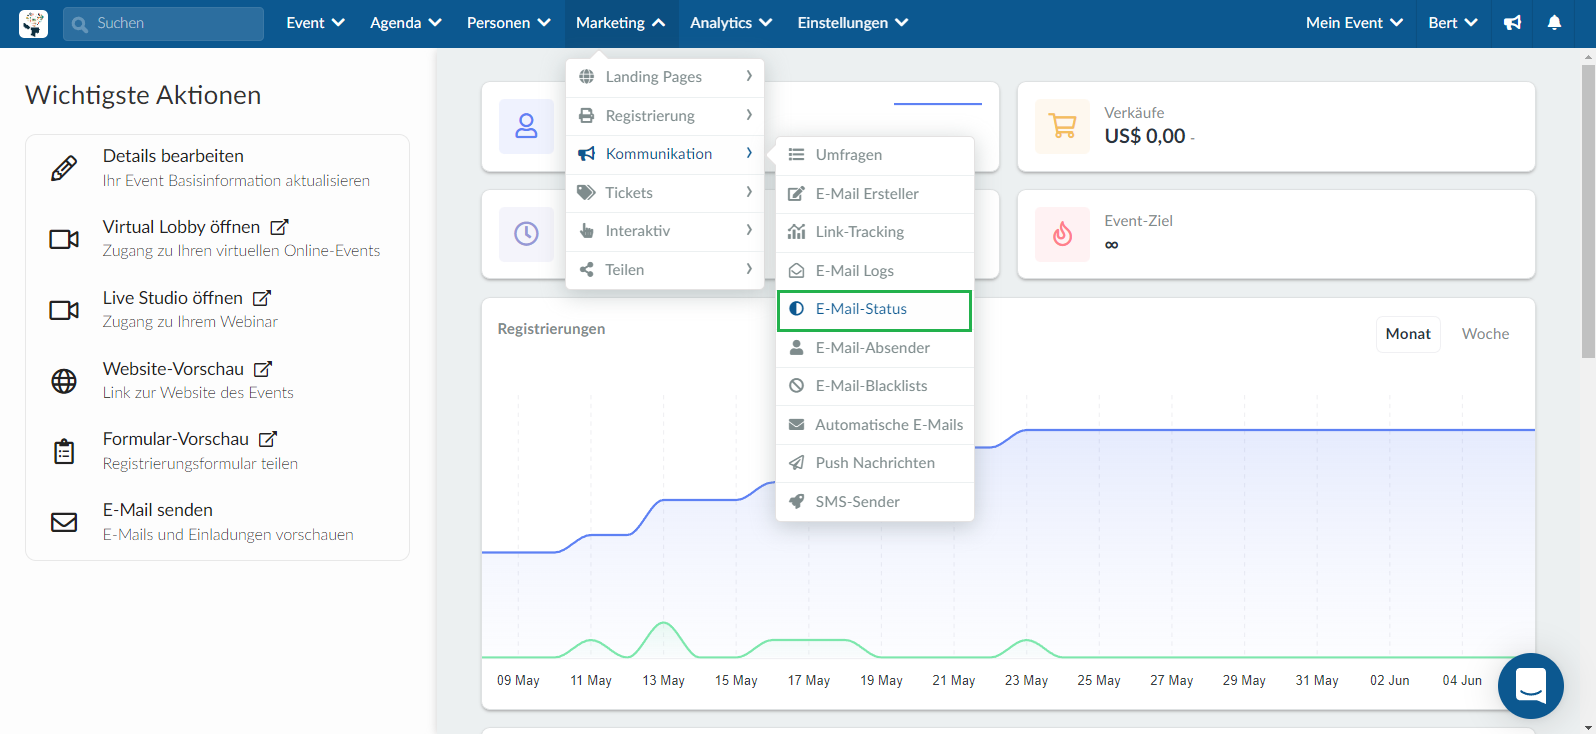Click the Event-Ziel label
Viewport: 1596px width, 734px height.
pyautogui.click(x=1138, y=221)
